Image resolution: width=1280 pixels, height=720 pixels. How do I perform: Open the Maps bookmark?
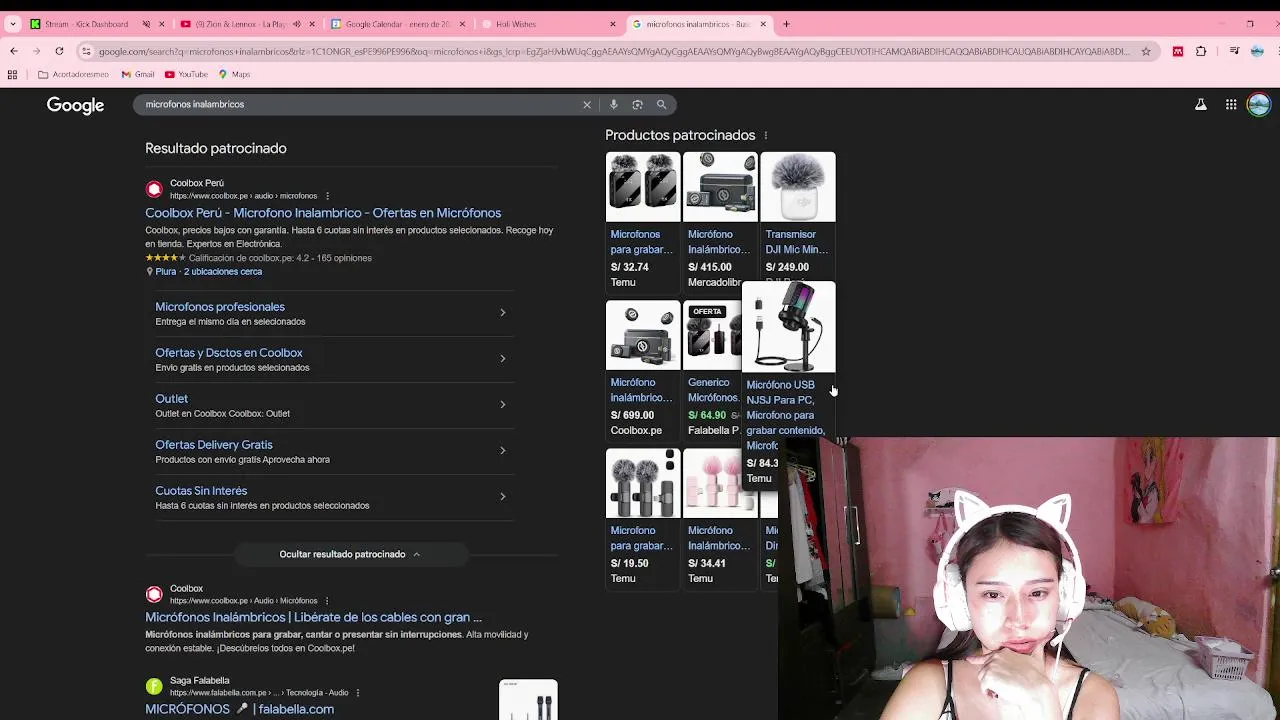[x=234, y=74]
